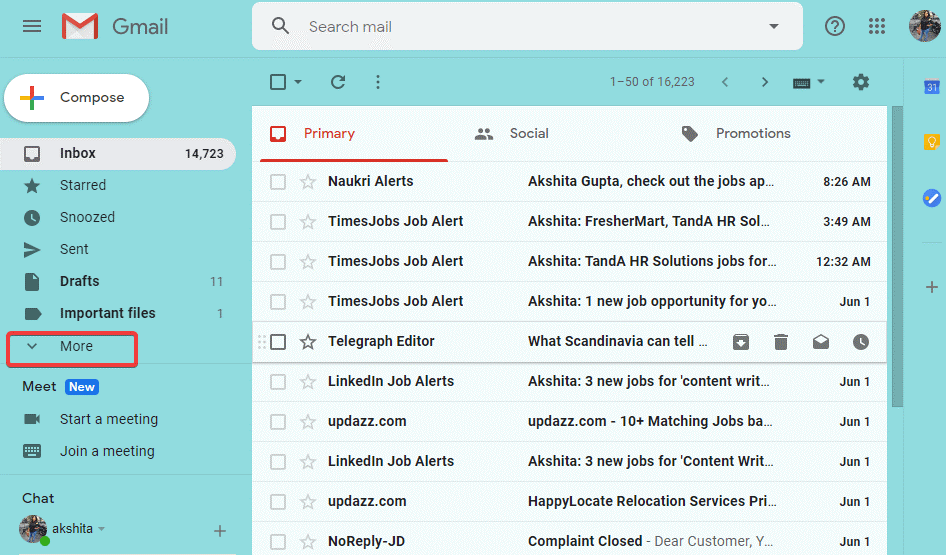Image resolution: width=946 pixels, height=555 pixels.
Task: Expand the More labels section
Action: pos(72,347)
